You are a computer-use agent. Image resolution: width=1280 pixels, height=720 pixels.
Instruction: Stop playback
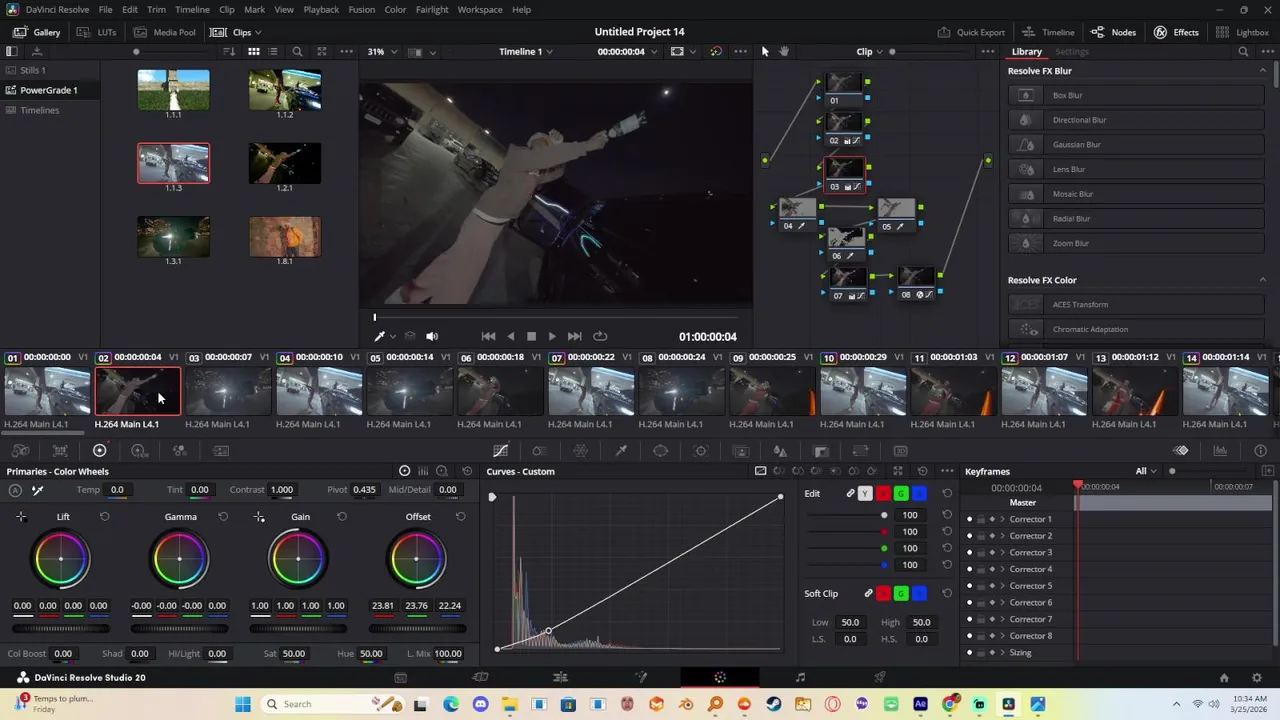531,336
